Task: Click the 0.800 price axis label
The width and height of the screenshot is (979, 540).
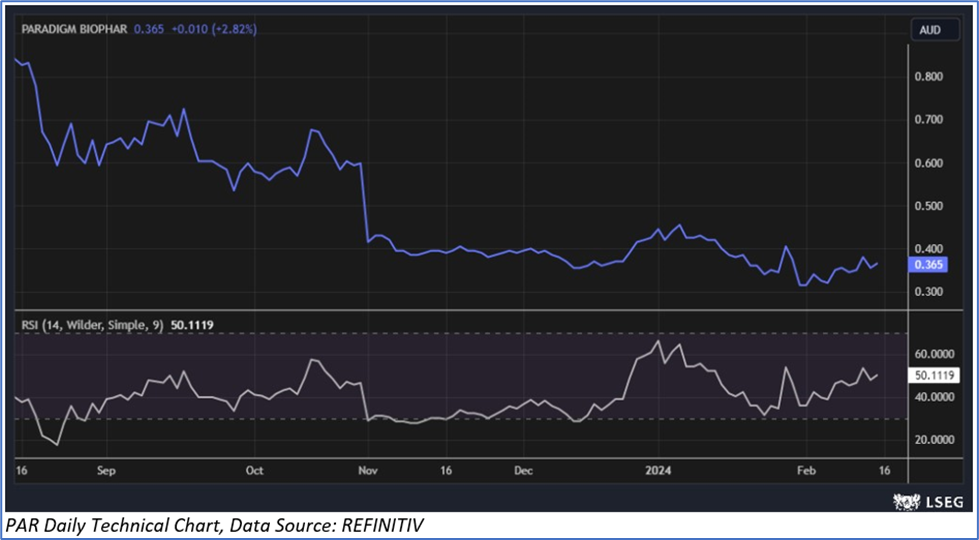Action: click(x=929, y=77)
